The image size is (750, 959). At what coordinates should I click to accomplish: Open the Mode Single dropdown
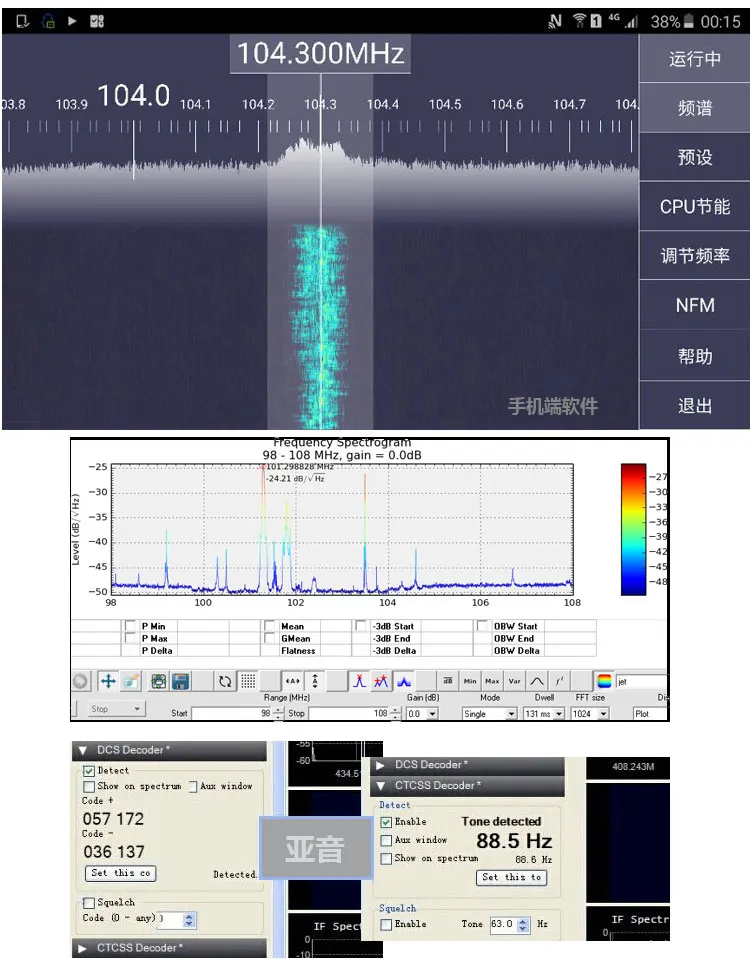[x=489, y=714]
